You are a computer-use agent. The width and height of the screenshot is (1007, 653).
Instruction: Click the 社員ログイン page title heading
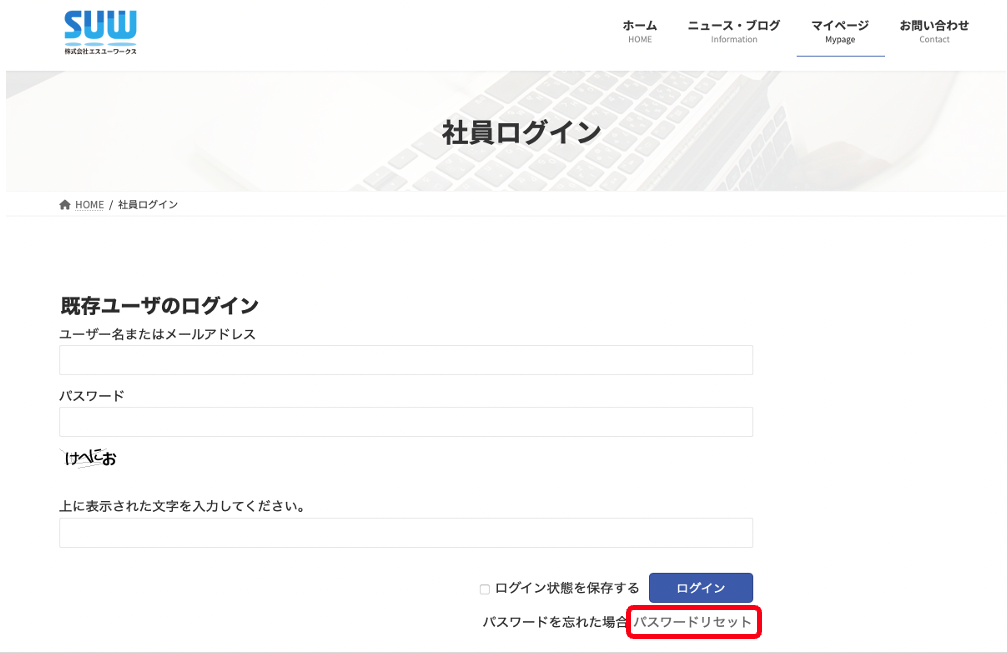[521, 132]
